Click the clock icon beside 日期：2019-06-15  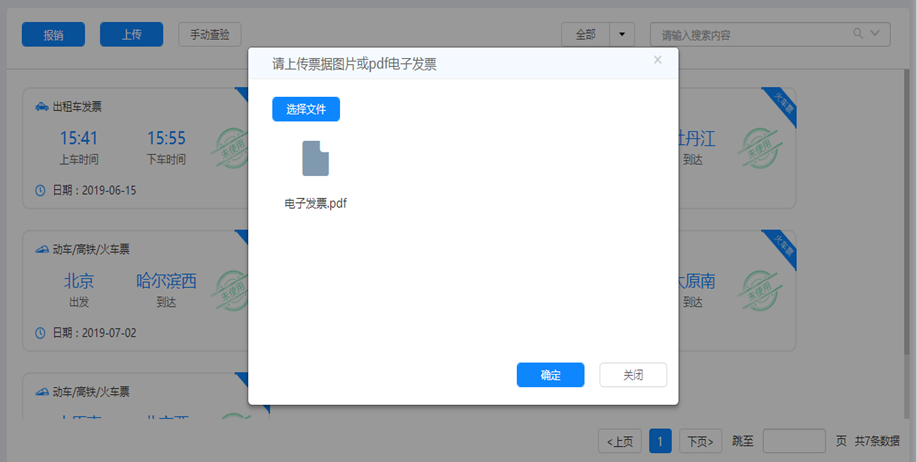coord(41,190)
